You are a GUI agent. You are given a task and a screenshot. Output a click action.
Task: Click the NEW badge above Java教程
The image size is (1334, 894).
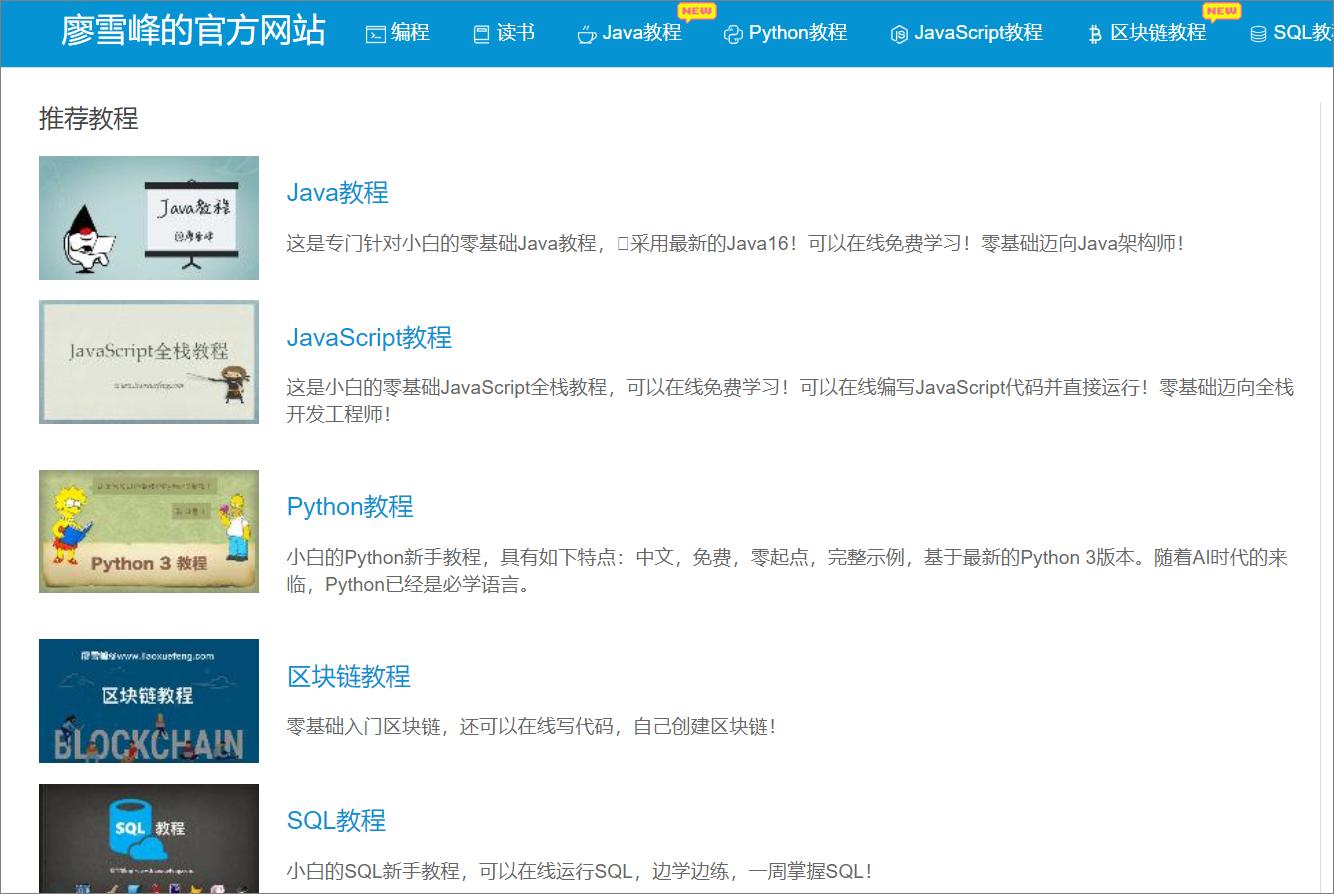coord(697,11)
